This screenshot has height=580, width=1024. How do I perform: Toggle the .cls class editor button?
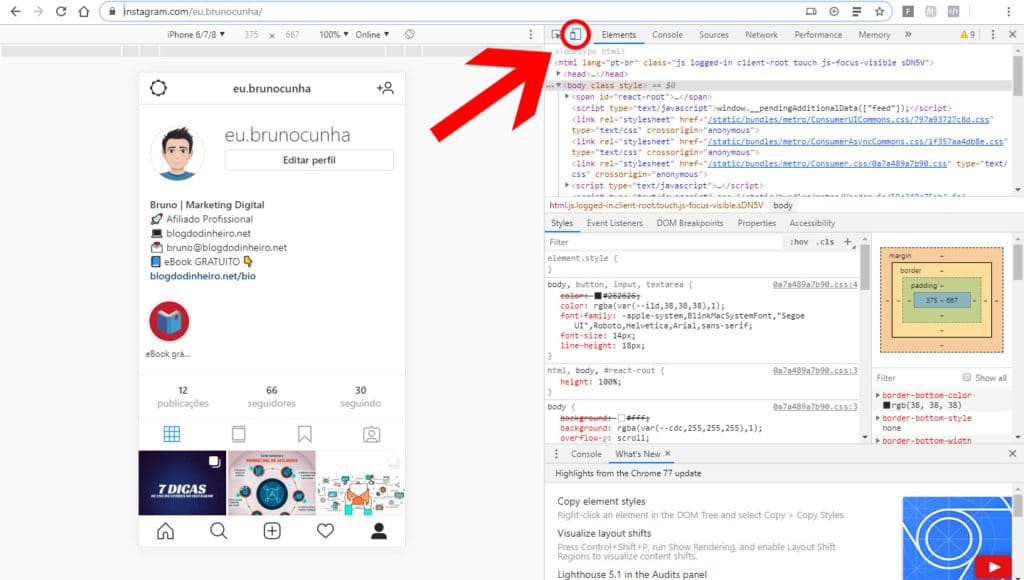coord(825,242)
